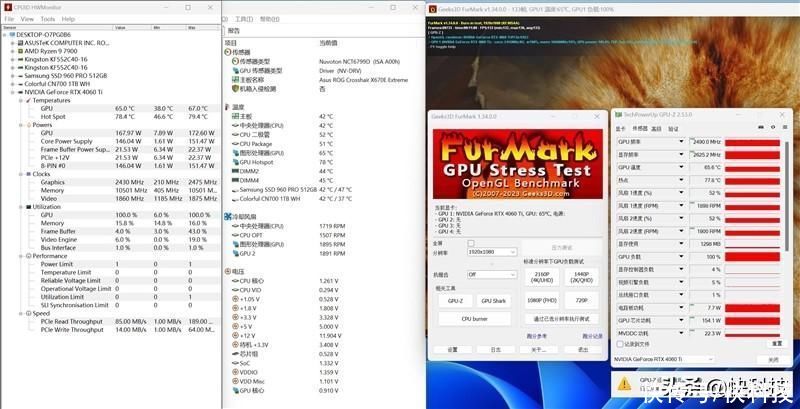Expand the AMD Ryzen 9 7900 node
Viewport: 800px width, 409px height.
click(x=13, y=51)
